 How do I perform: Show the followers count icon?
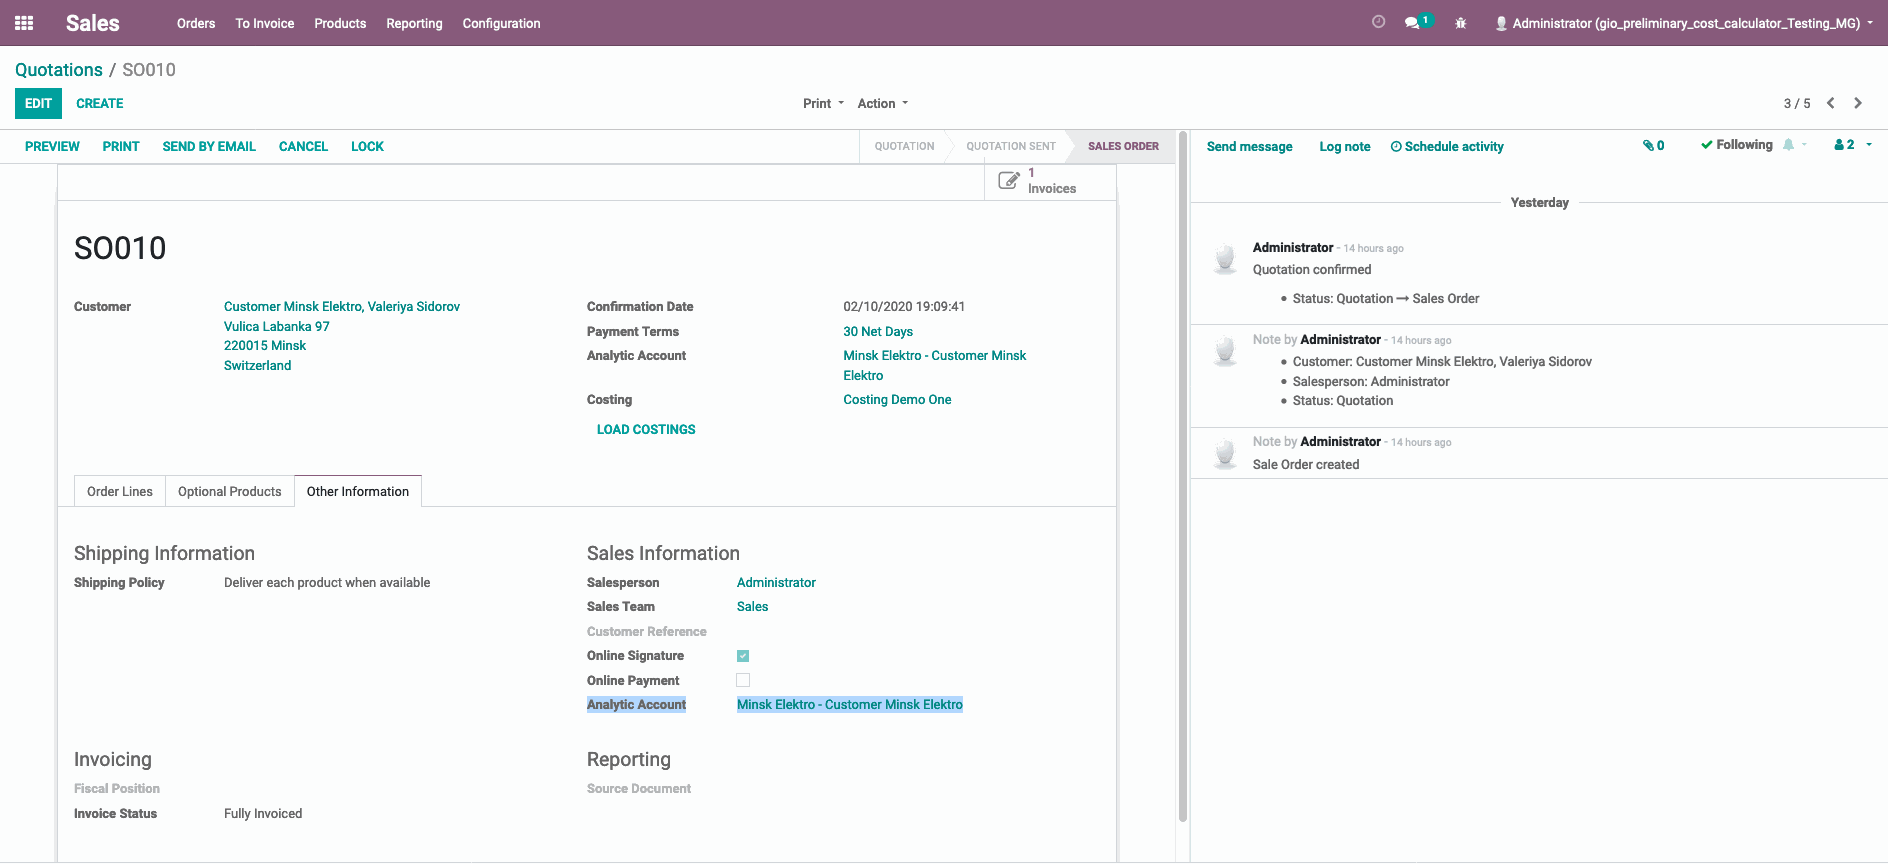[x=1844, y=145]
